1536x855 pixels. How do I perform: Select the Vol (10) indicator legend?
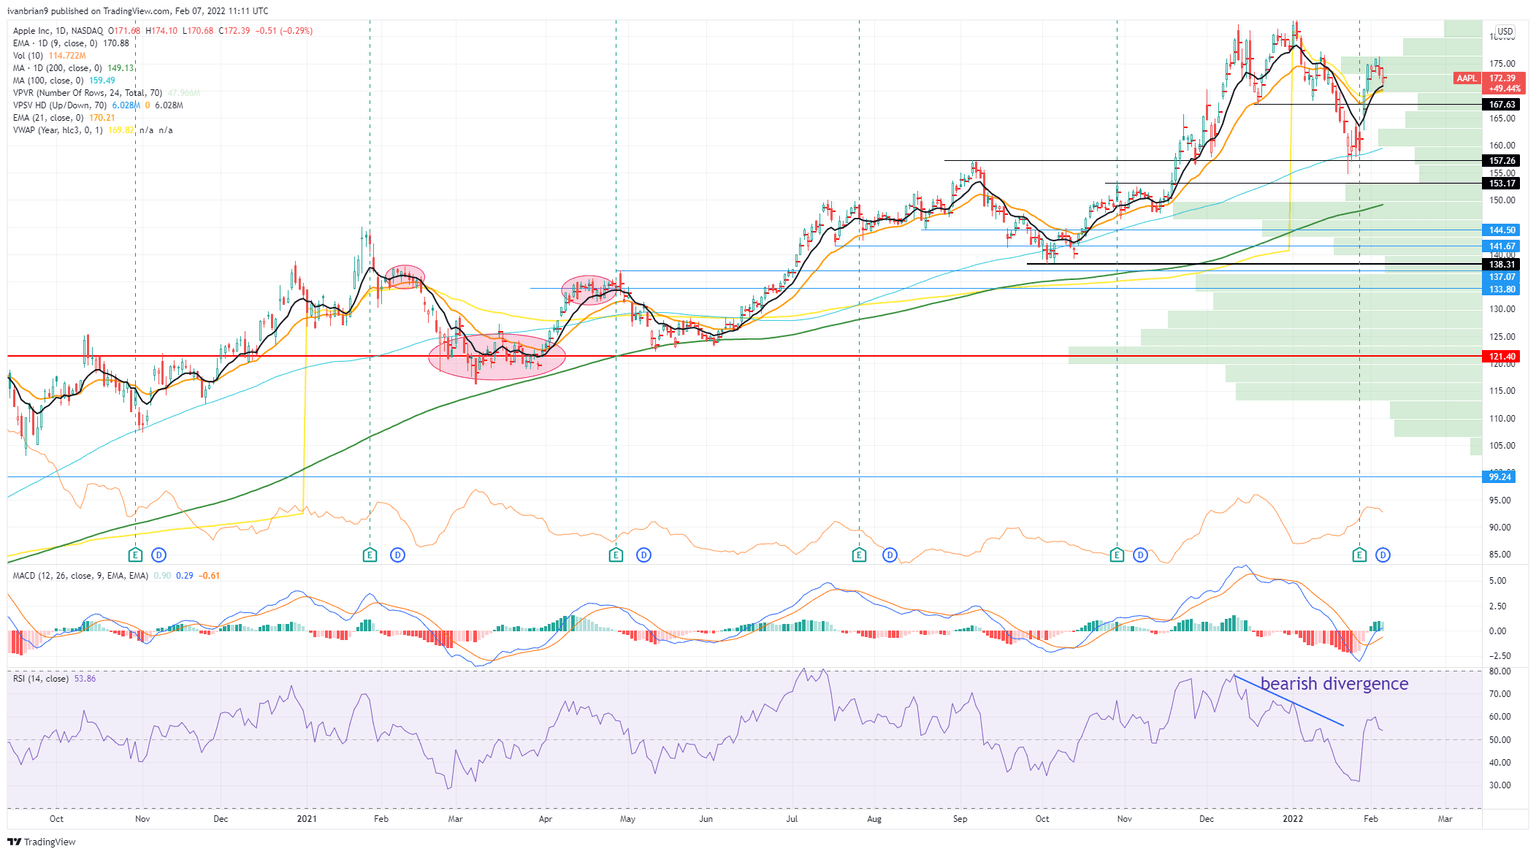tap(49, 56)
